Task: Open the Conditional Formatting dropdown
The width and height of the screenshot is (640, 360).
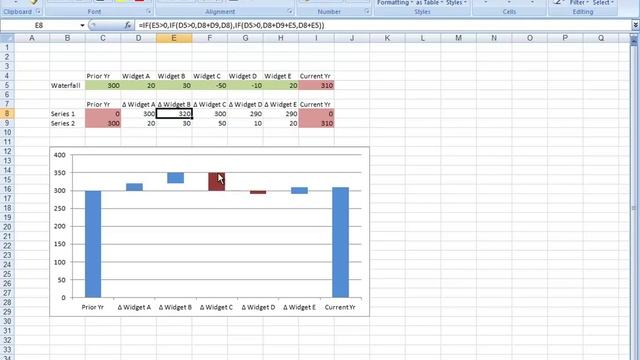Action: [395, 3]
